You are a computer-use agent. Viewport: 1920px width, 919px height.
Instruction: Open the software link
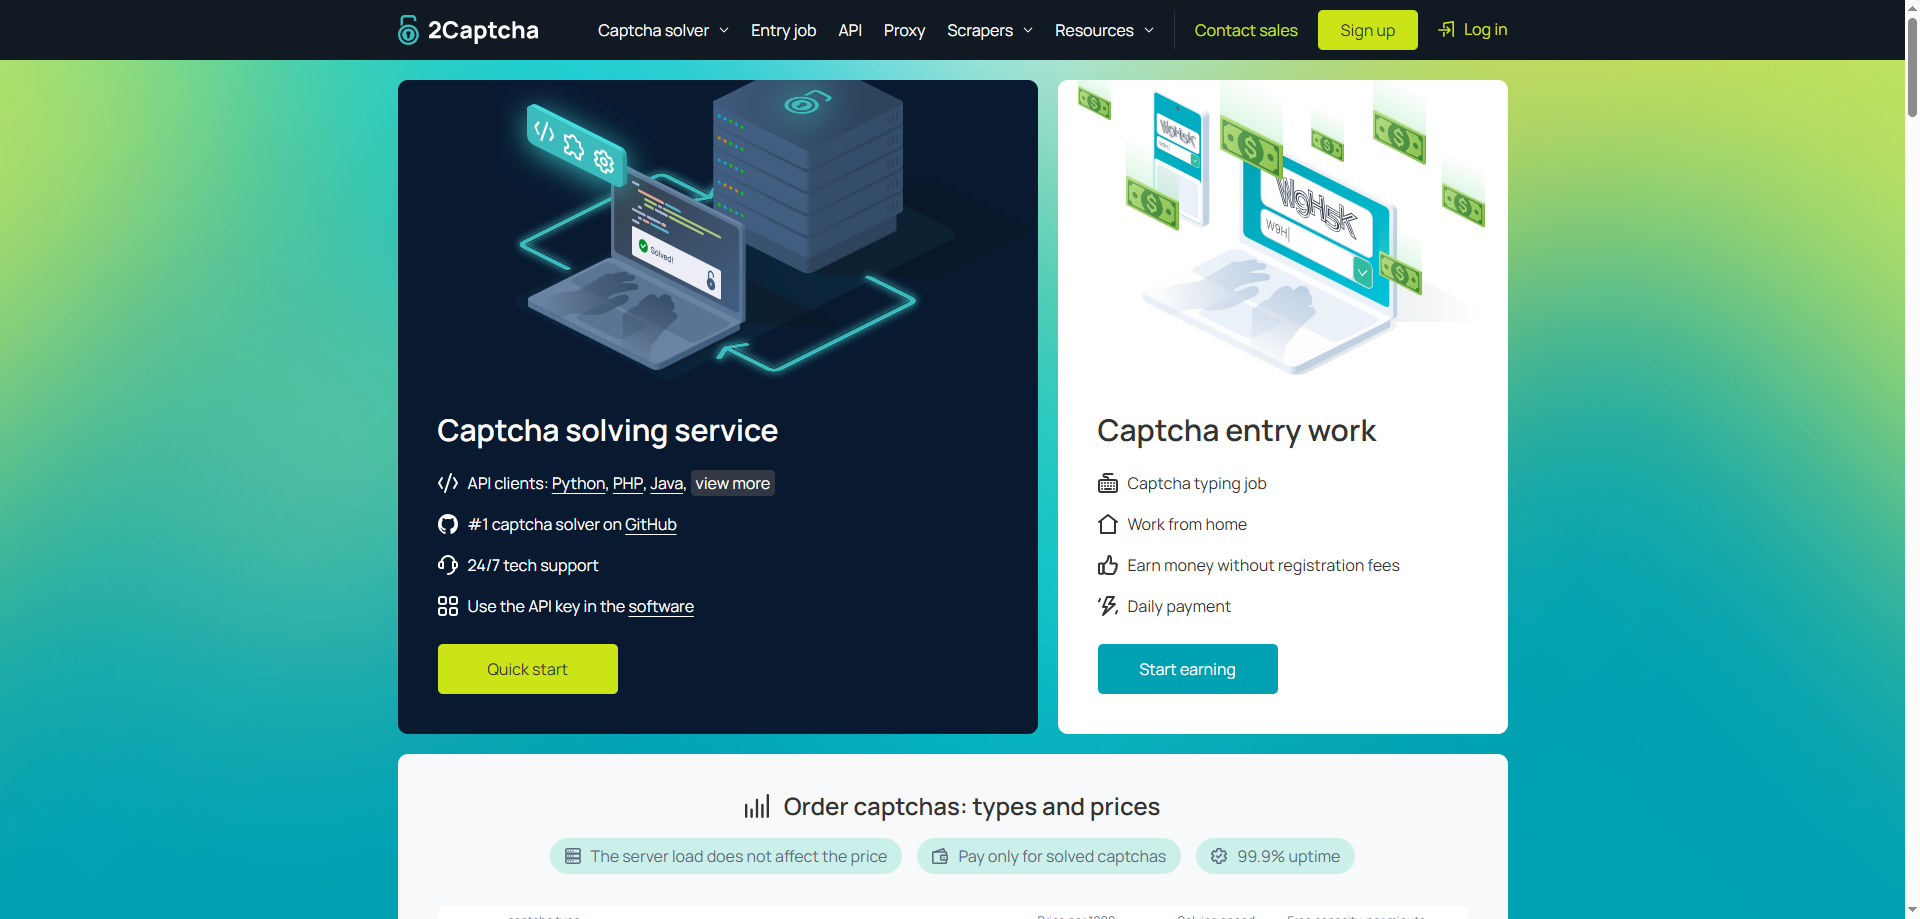pos(661,607)
